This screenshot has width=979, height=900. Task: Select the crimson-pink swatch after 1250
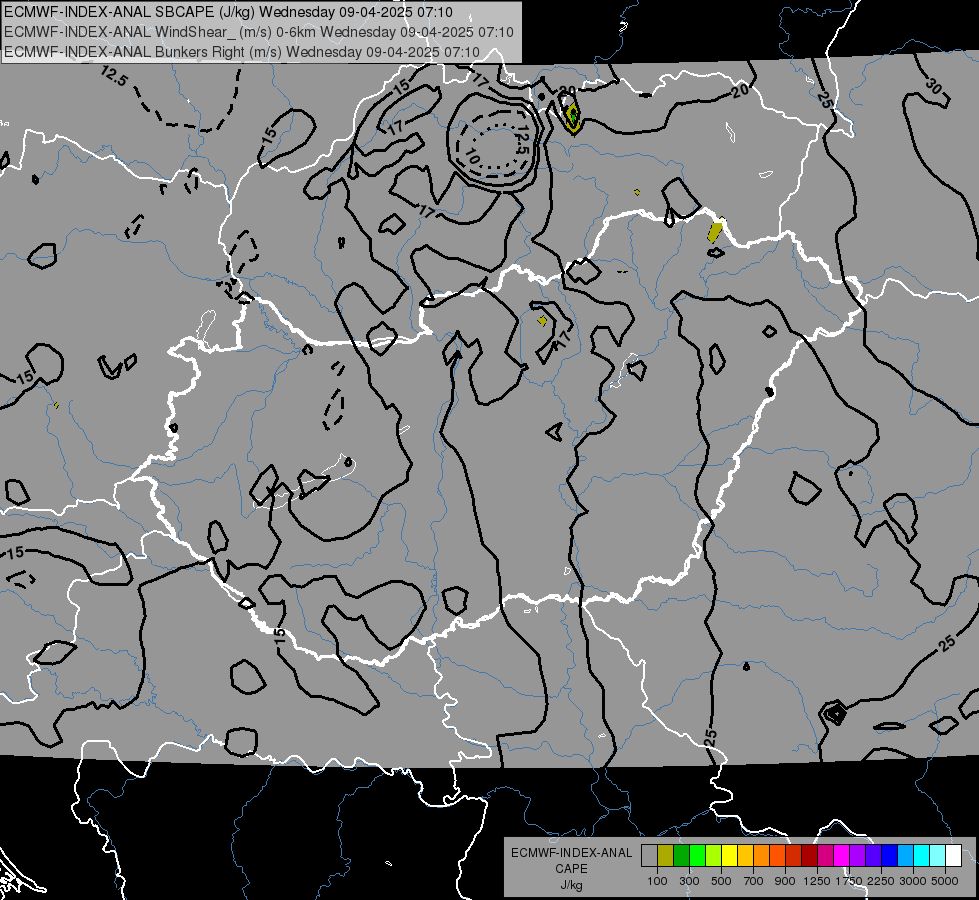[x=825, y=856]
